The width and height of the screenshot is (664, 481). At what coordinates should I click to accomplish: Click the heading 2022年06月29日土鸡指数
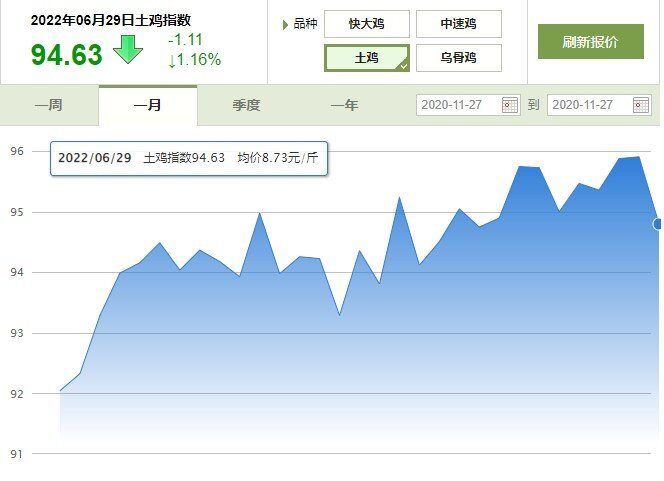(x=111, y=20)
